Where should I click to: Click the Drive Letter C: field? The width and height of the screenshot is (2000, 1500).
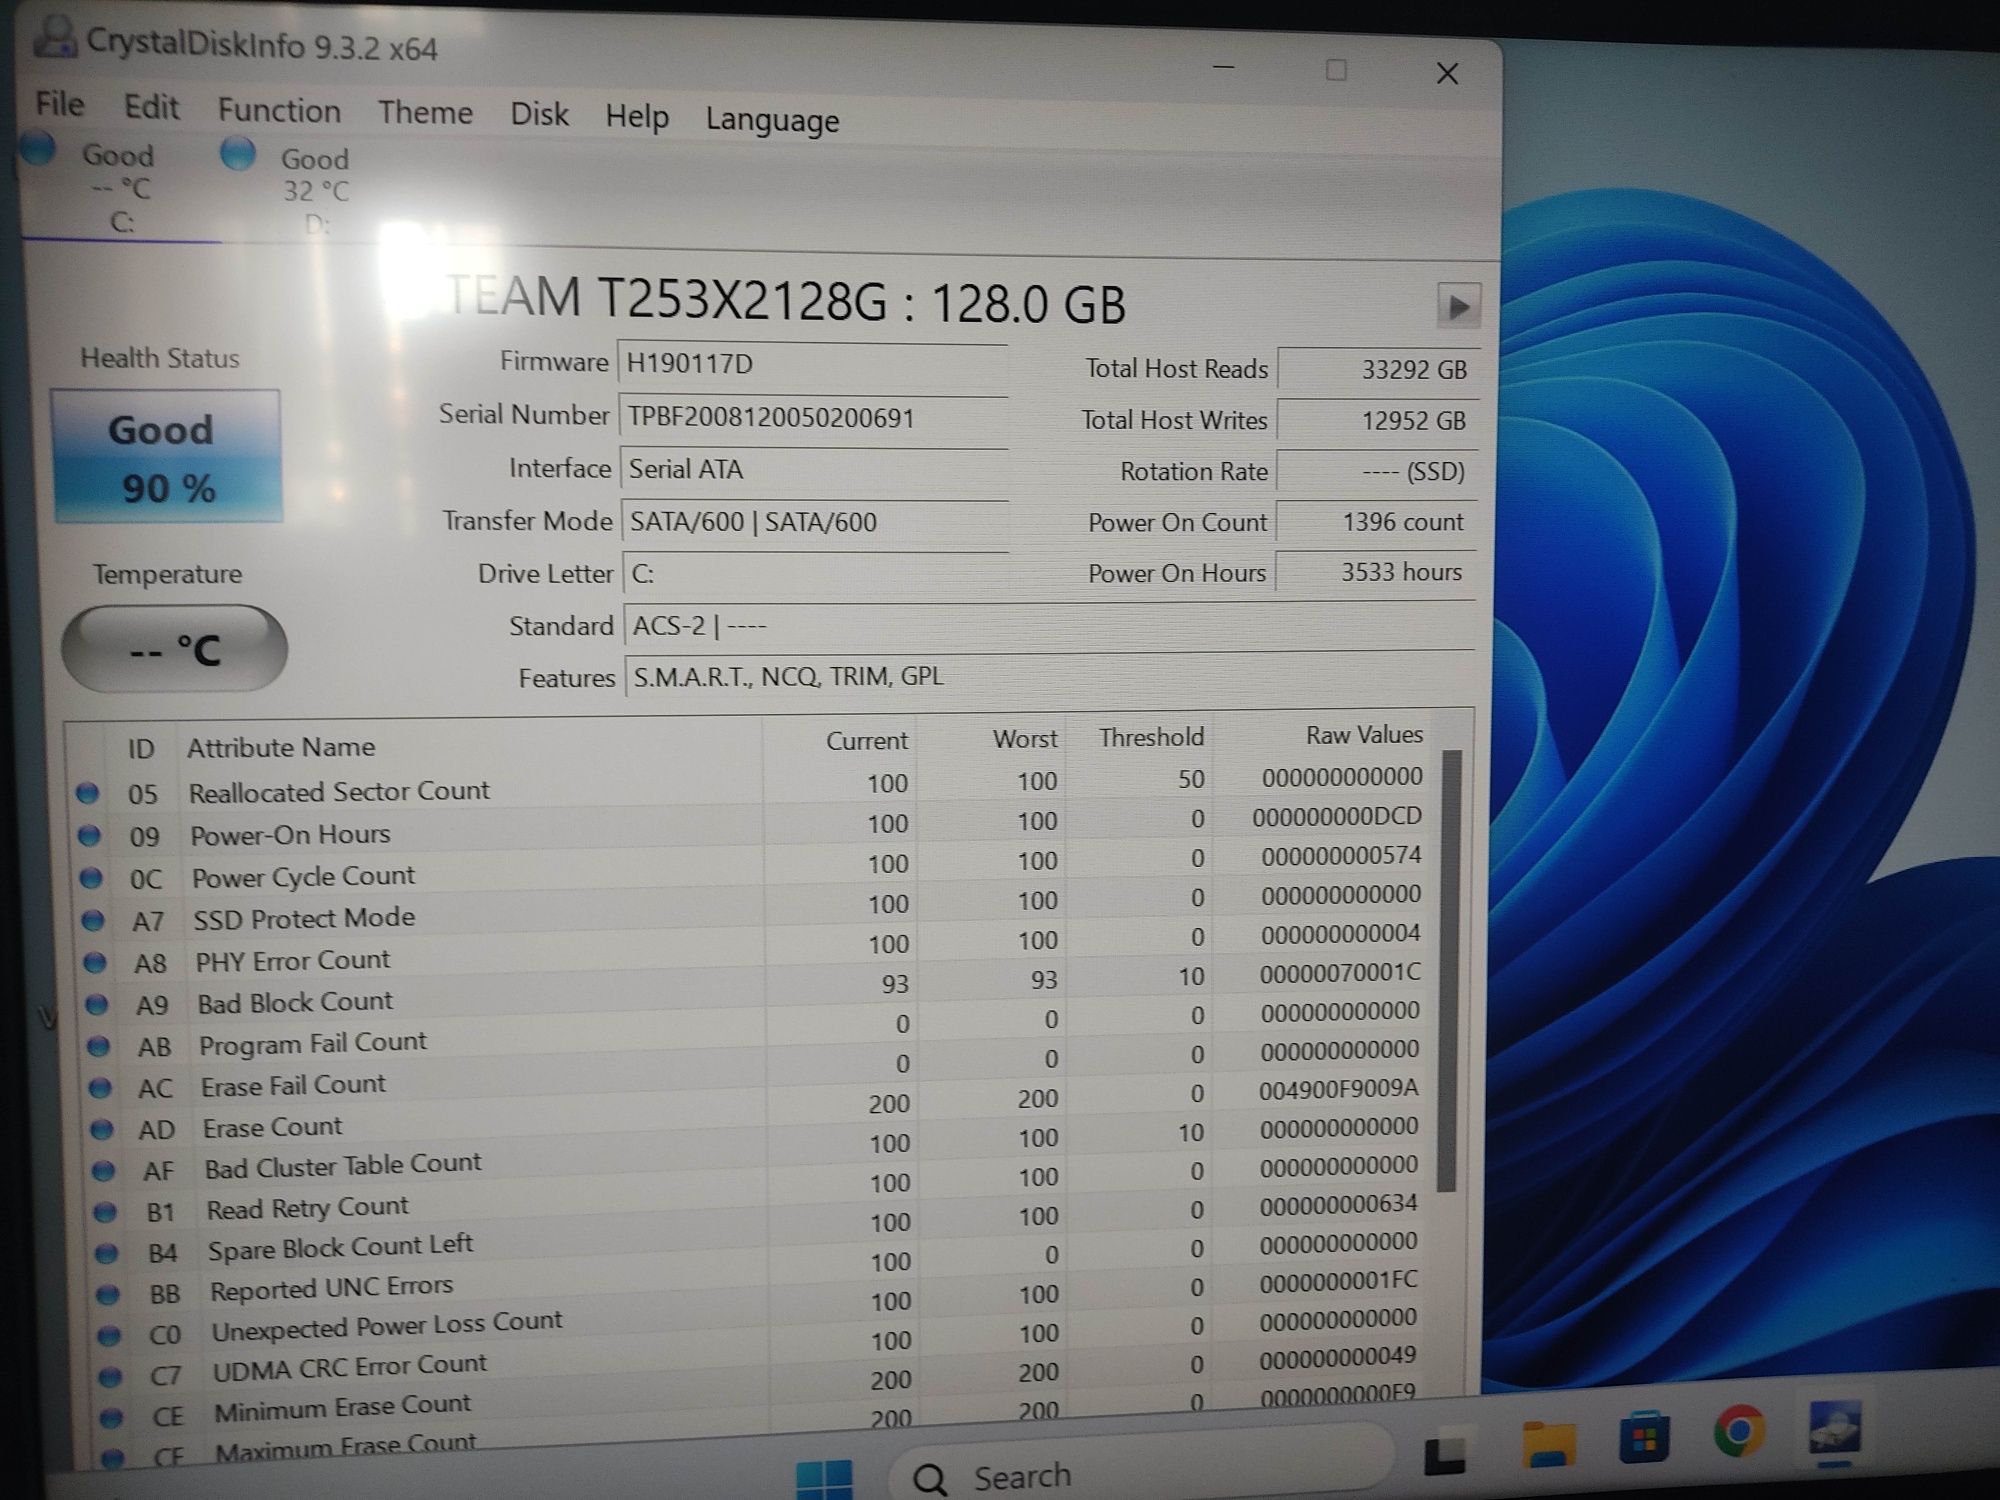pos(814,574)
